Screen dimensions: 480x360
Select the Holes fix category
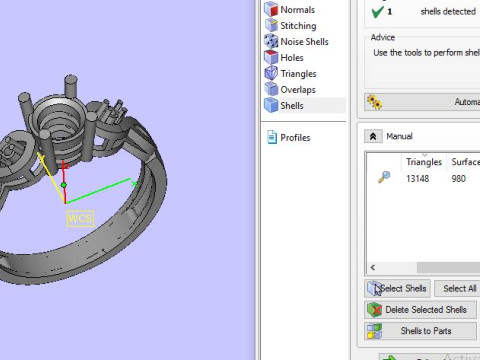(x=292, y=58)
